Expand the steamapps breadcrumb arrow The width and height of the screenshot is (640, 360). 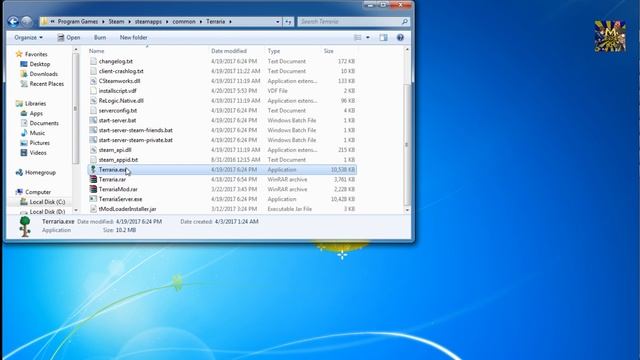point(167,22)
